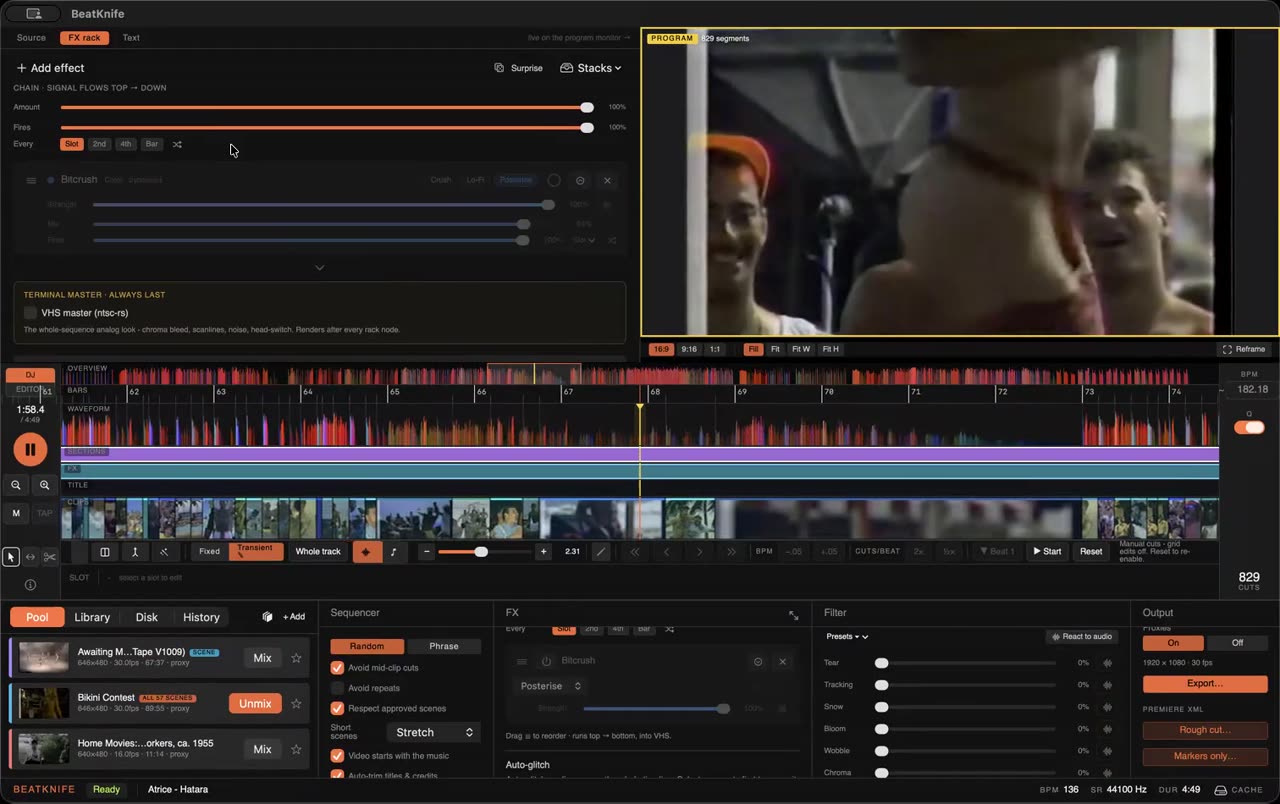The image size is (1280, 804).
Task: Open the Short scenes Stretch dropdown
Action: 434,732
